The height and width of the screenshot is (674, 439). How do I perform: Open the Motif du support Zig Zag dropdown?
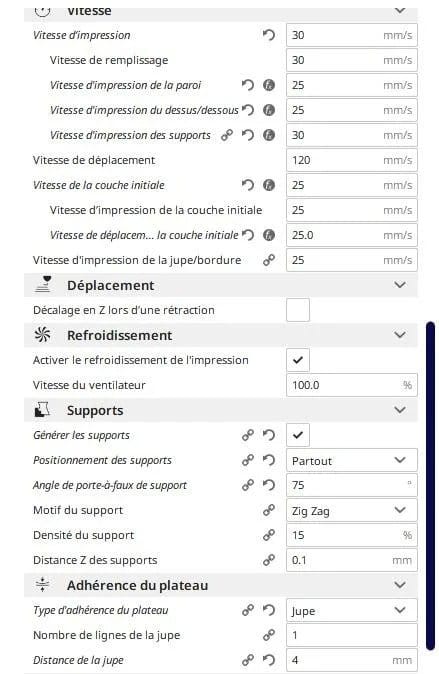pos(352,510)
